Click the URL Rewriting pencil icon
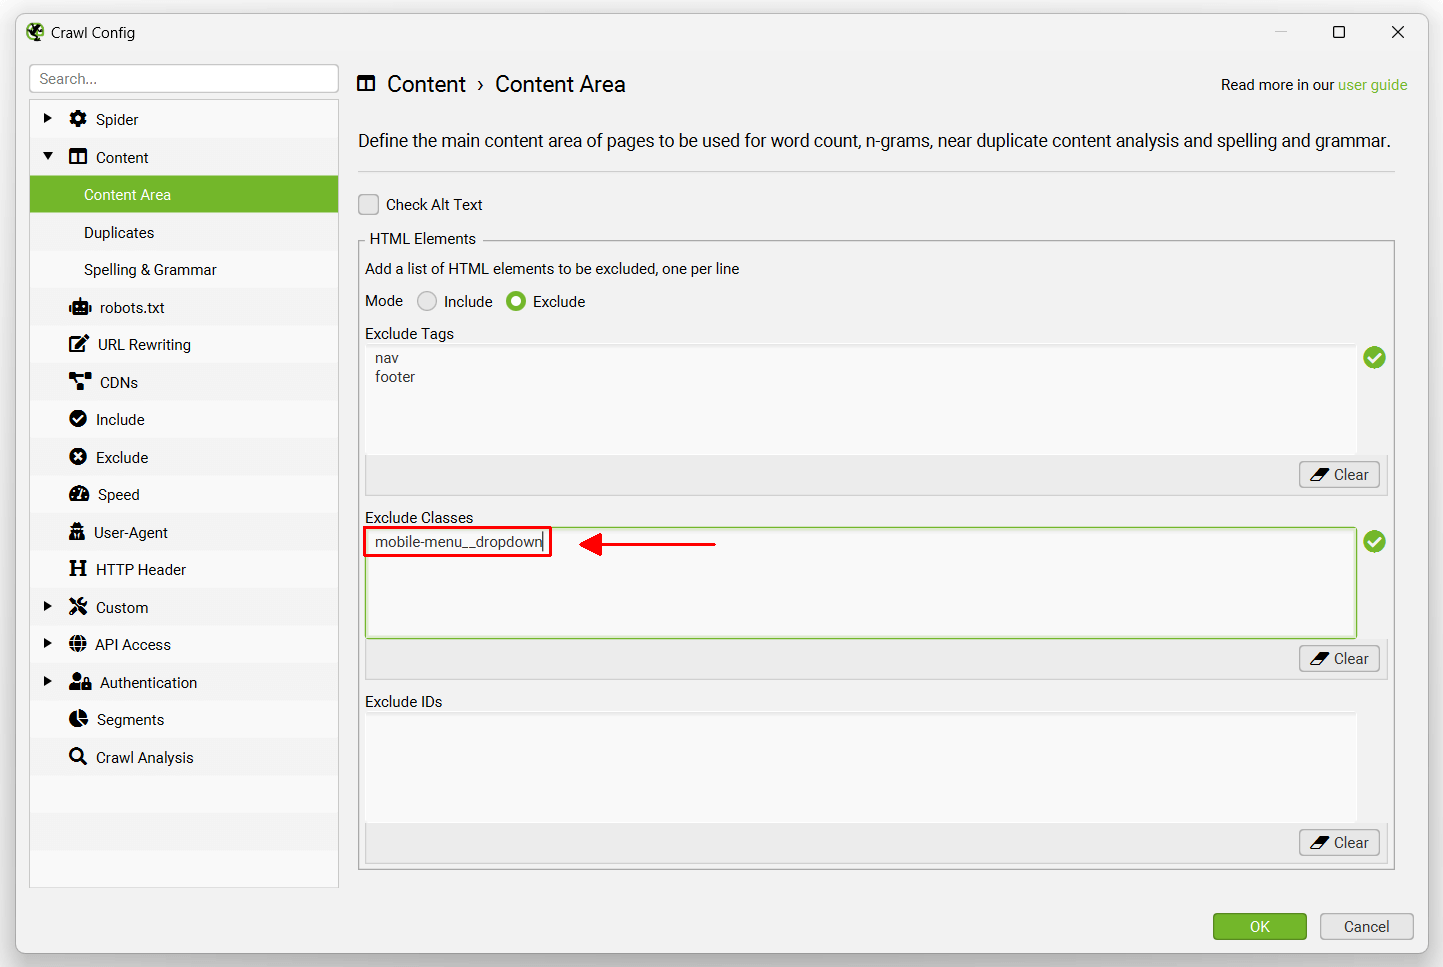This screenshot has width=1443, height=967. [x=78, y=344]
